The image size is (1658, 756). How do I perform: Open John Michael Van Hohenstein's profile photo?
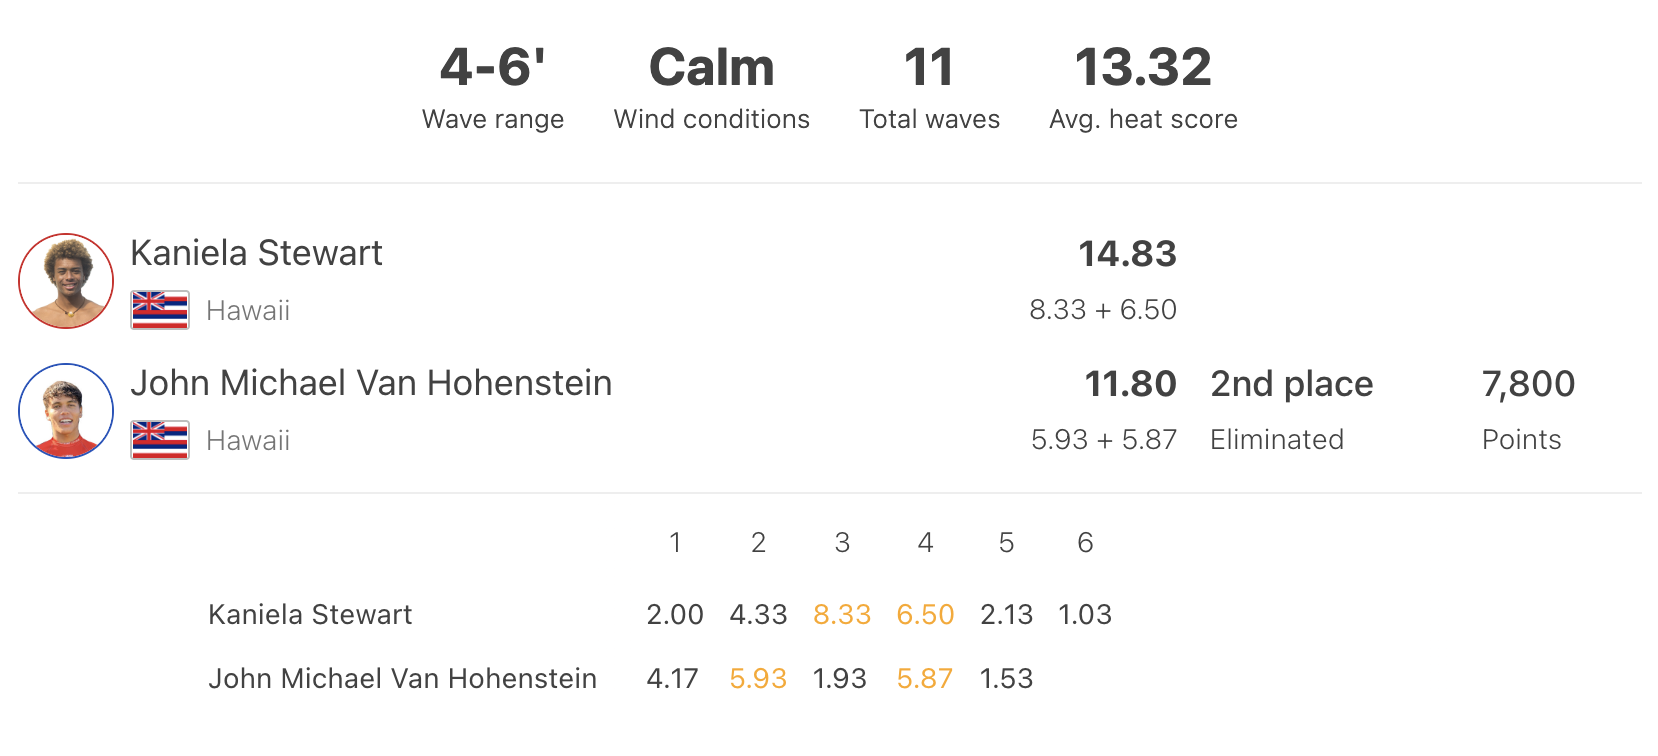click(66, 411)
